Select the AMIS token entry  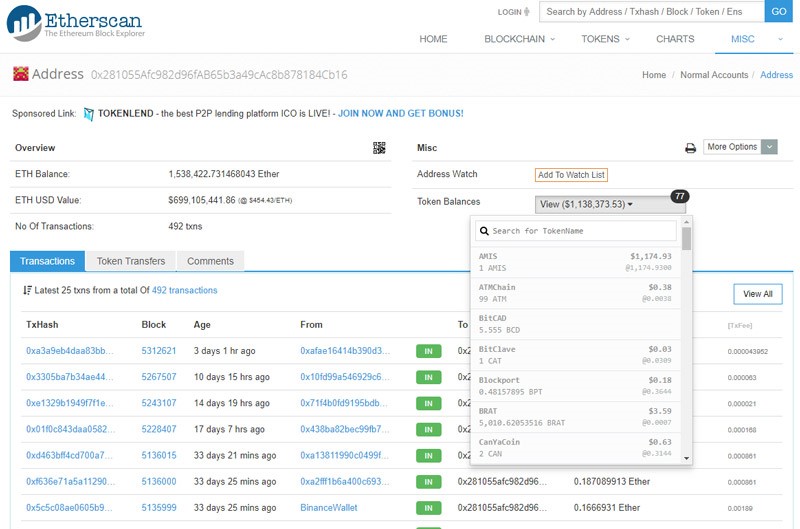(576, 262)
